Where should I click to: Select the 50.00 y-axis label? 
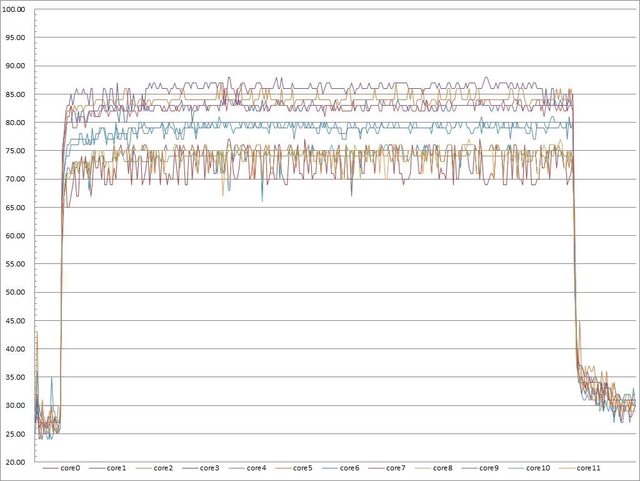point(19,293)
